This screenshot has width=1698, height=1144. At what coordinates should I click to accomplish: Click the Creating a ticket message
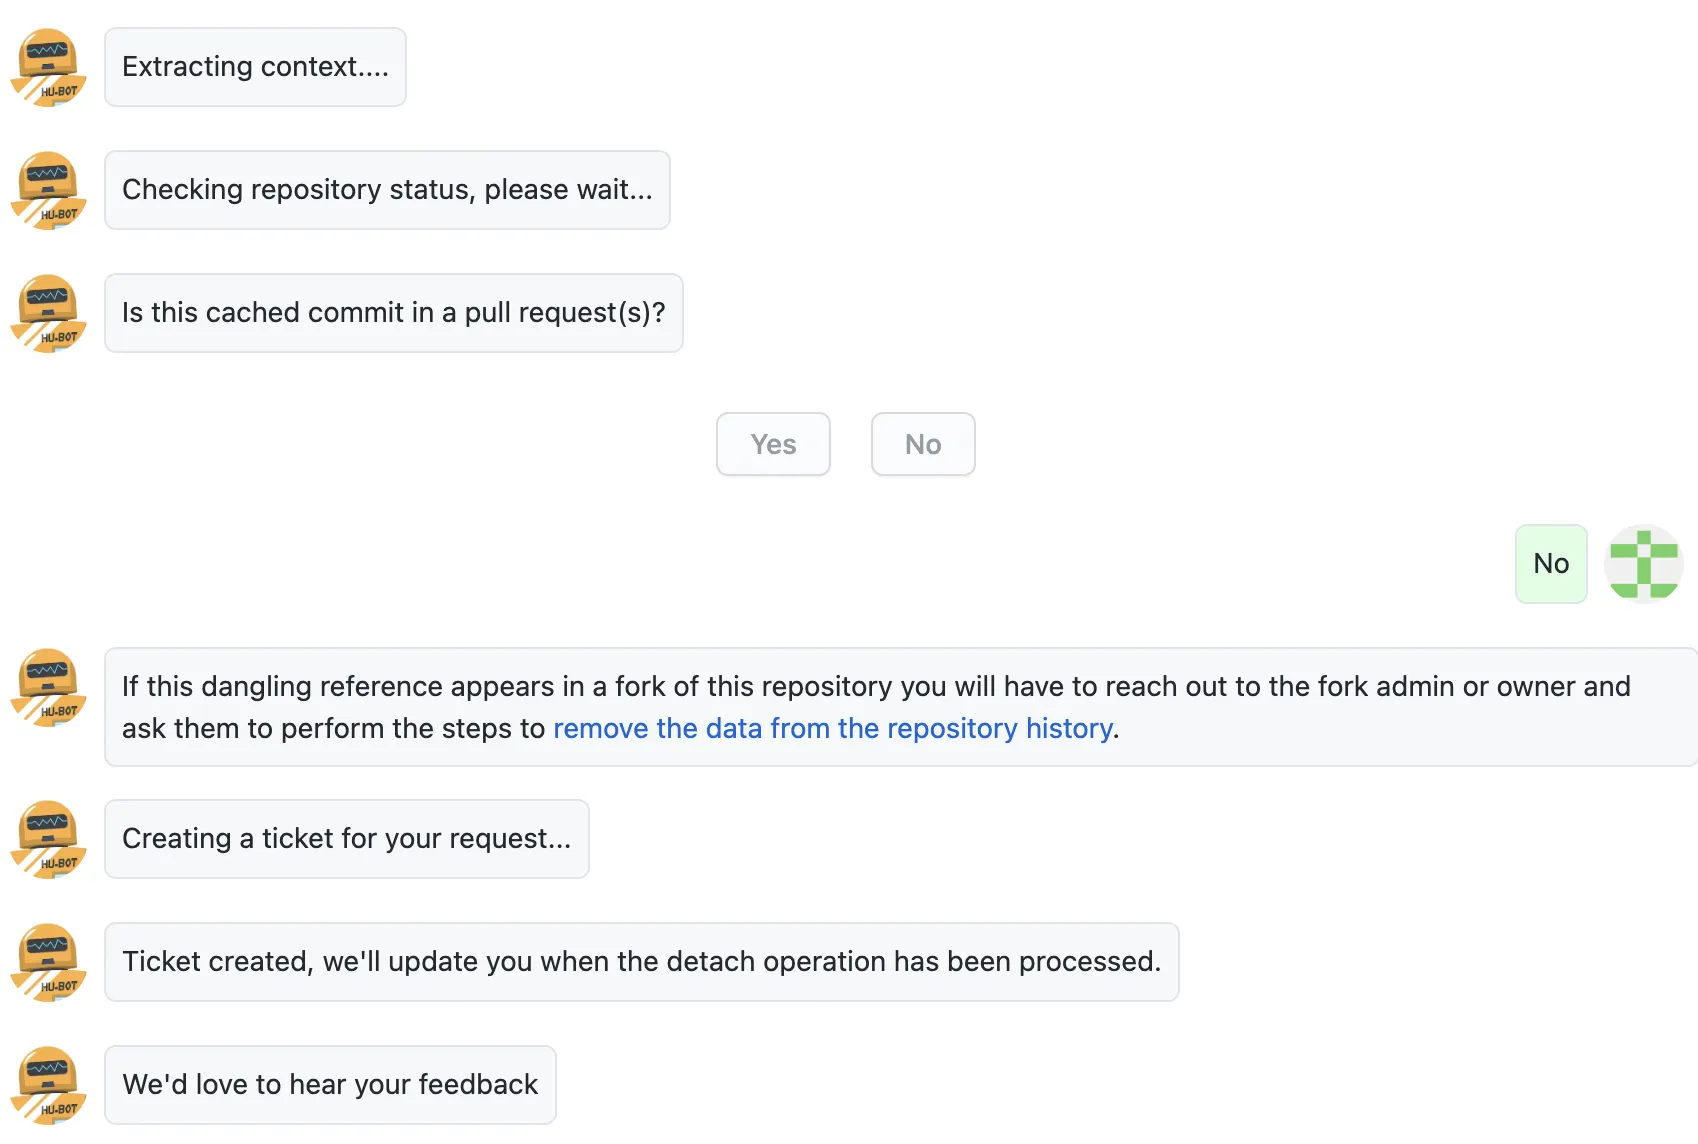pos(346,839)
